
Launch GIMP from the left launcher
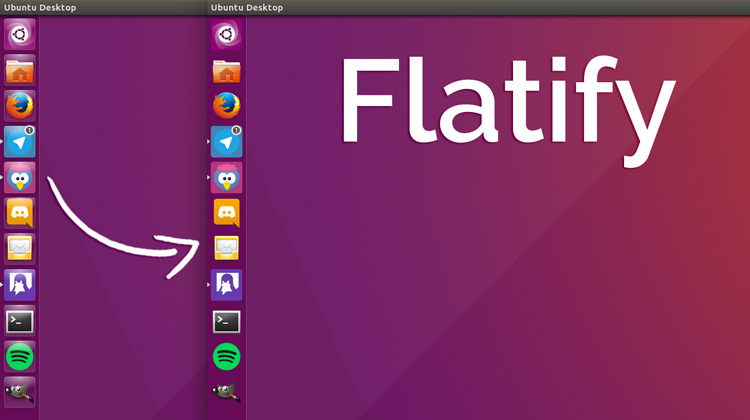tap(20, 393)
